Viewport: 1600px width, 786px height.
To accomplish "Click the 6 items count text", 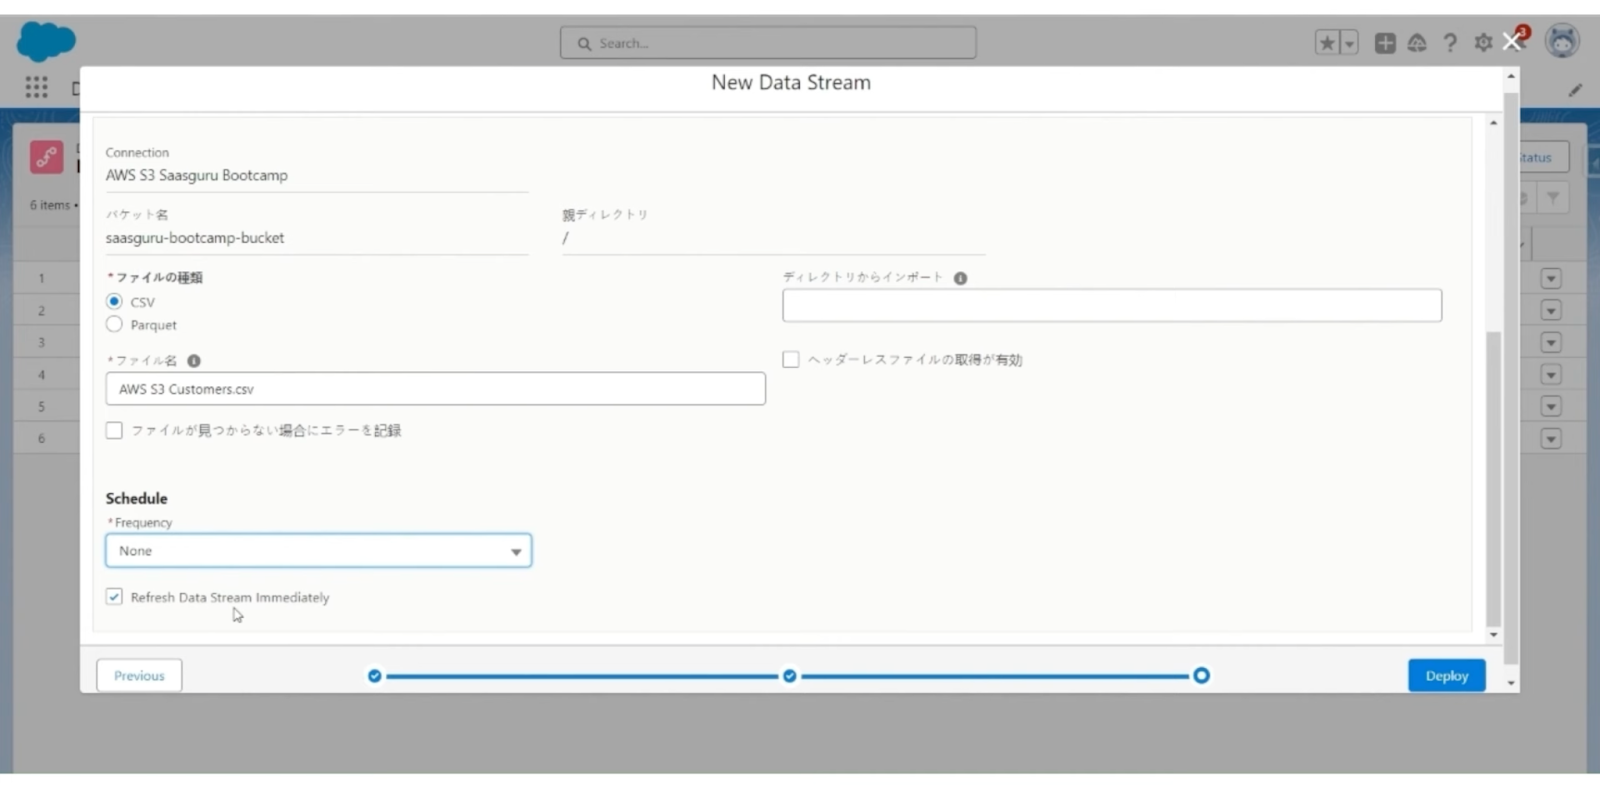I will 50,205.
